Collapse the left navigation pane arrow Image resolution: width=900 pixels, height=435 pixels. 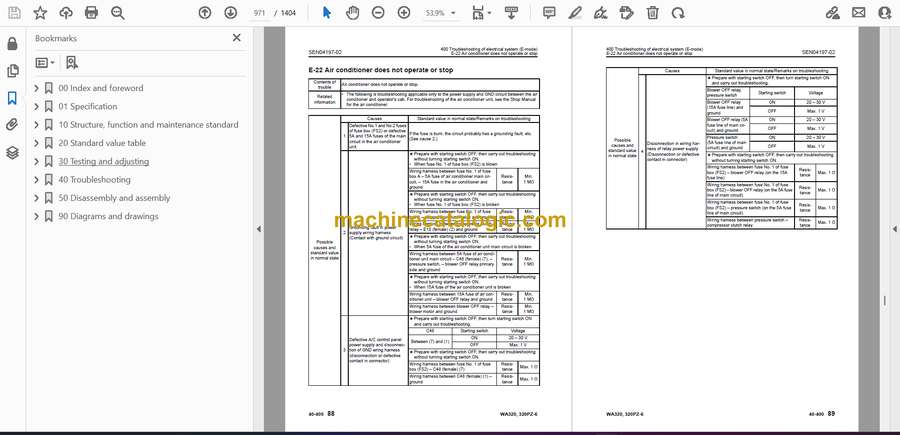pos(258,229)
